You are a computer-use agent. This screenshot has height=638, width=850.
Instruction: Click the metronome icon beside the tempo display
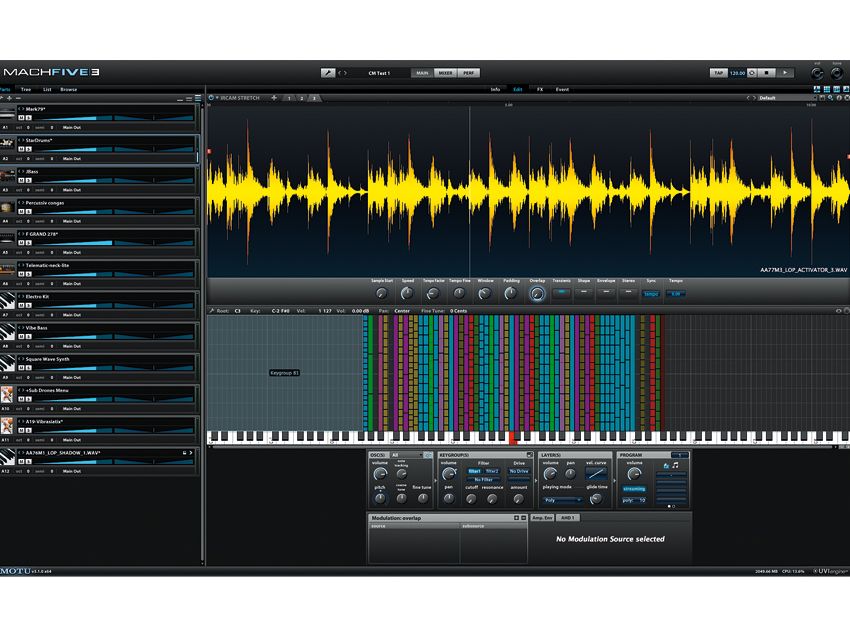coord(752,72)
